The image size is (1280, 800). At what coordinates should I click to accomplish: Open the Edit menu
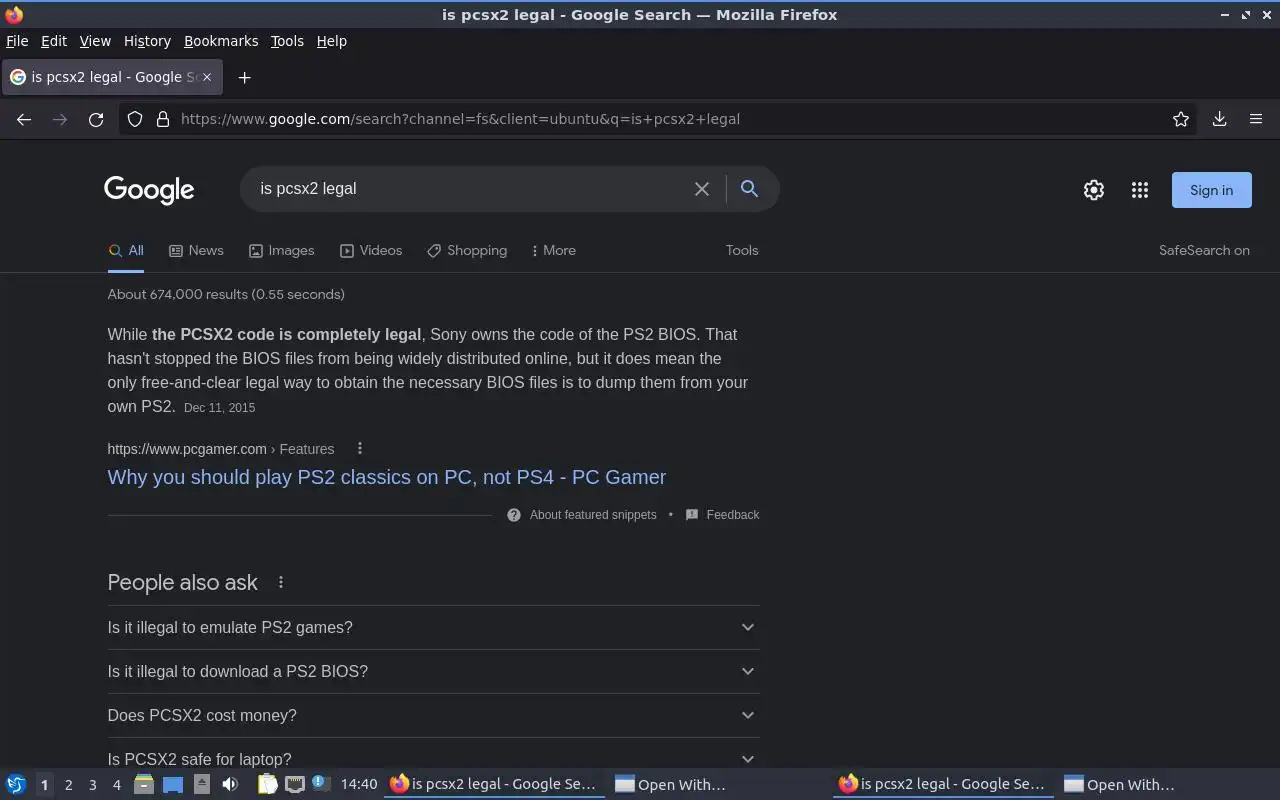[54, 41]
